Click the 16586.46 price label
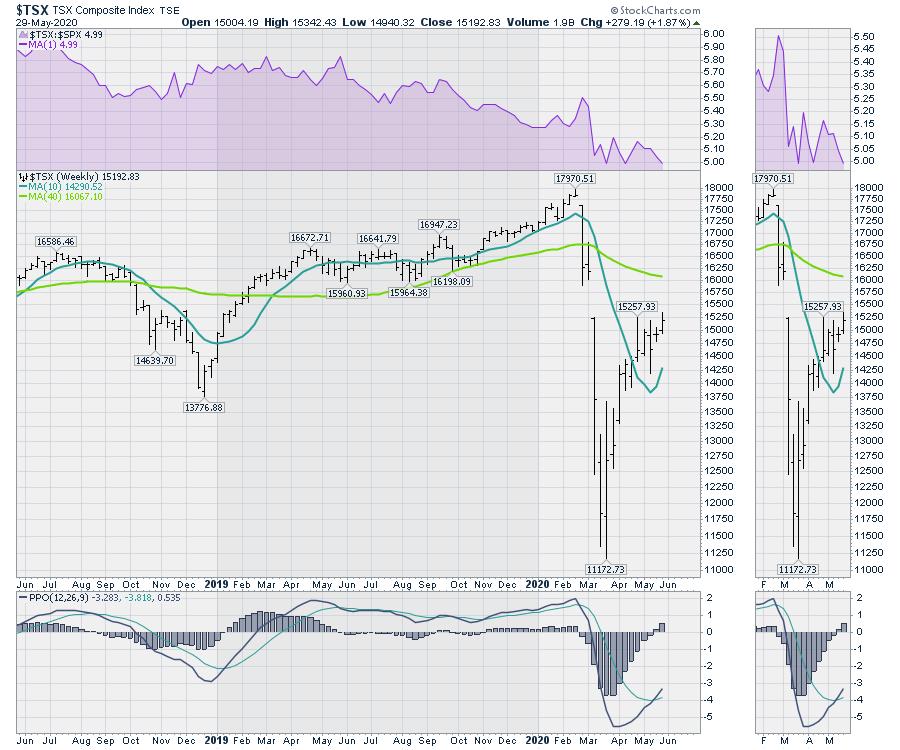Viewport: 900px width, 750px height. coord(56,241)
